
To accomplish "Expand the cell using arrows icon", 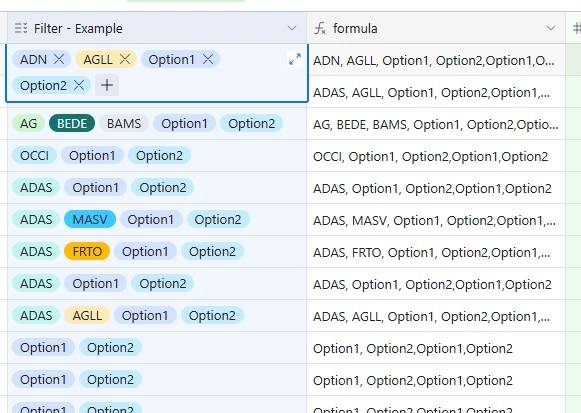I will 295,59.
